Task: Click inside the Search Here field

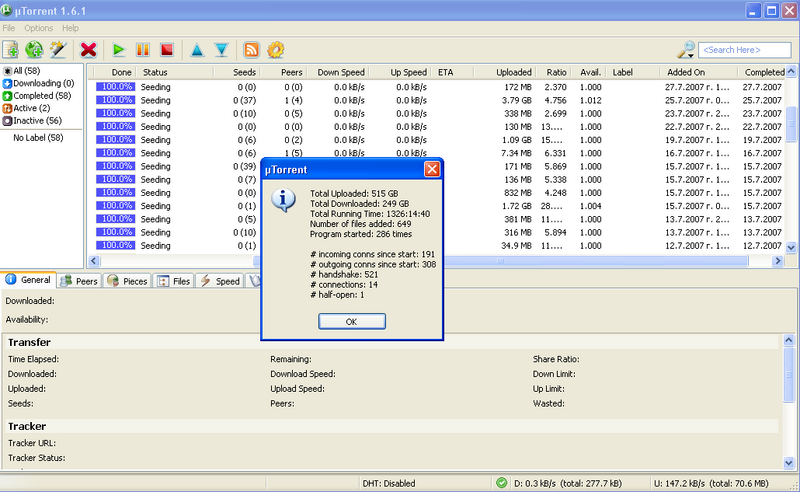Action: click(x=744, y=50)
